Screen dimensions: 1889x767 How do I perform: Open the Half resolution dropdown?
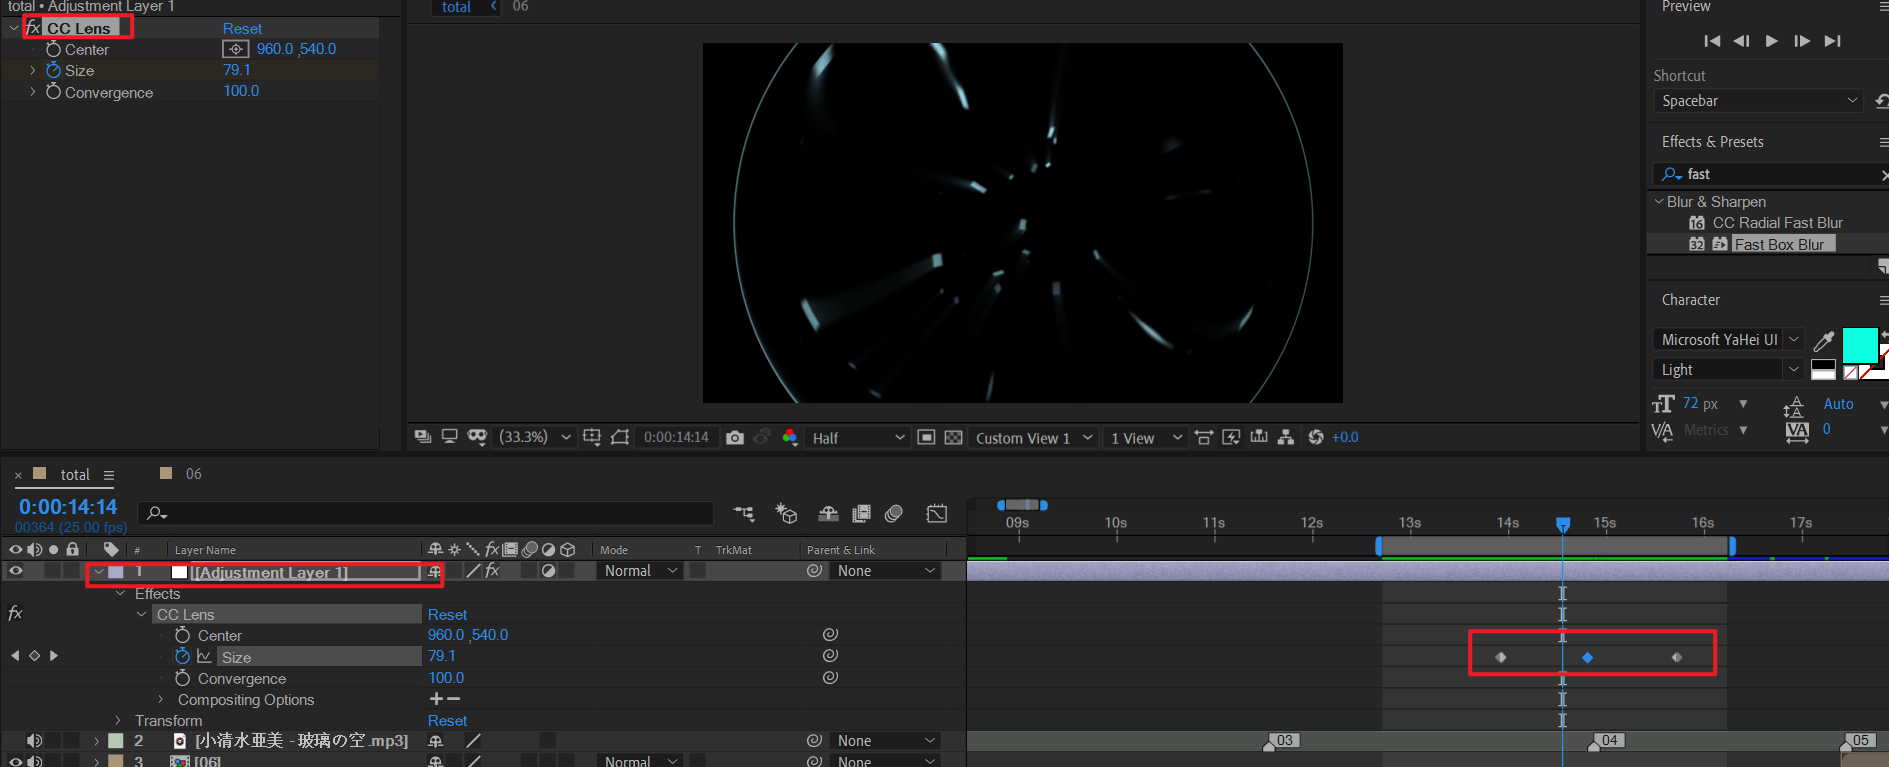point(857,437)
